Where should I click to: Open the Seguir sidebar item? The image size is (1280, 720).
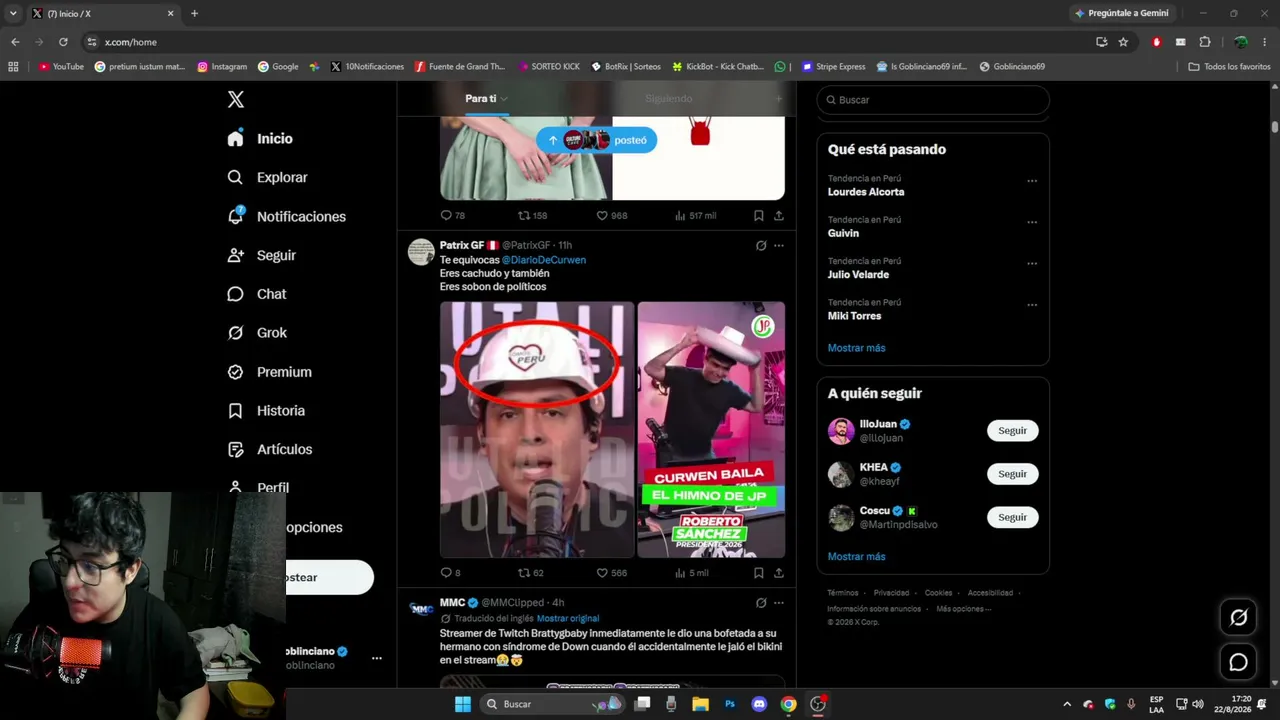click(261, 255)
